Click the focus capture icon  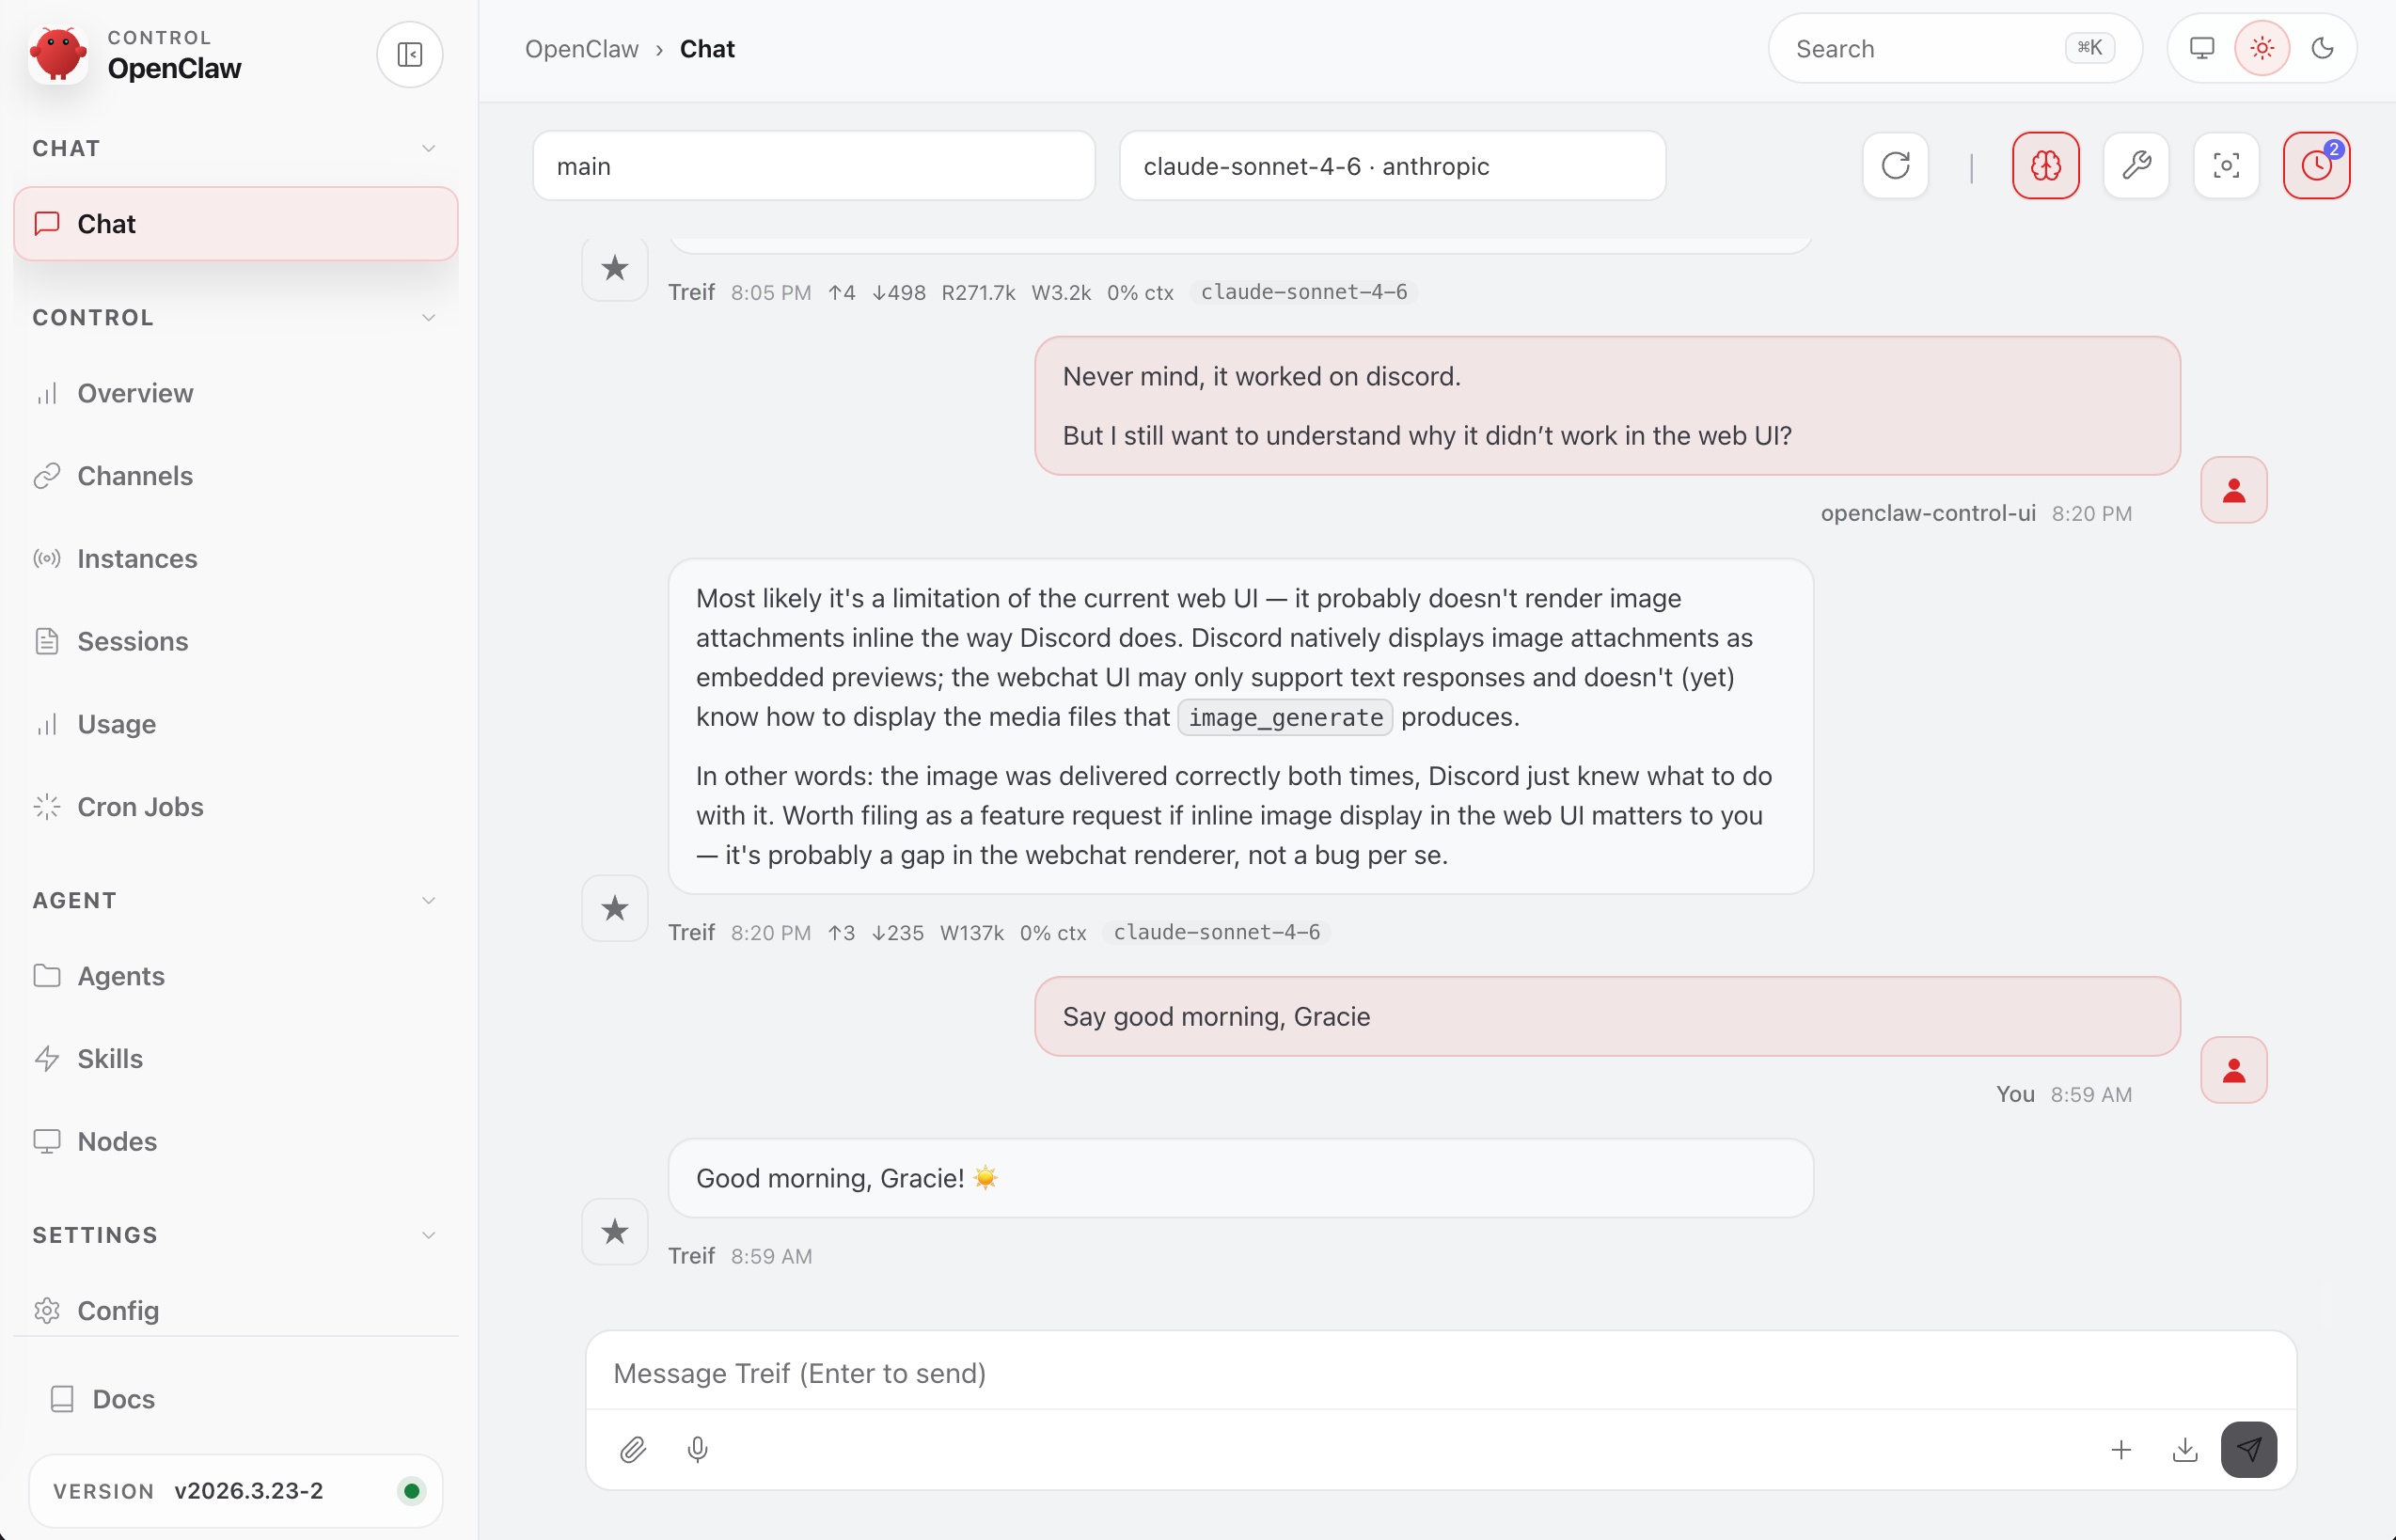click(x=2225, y=165)
